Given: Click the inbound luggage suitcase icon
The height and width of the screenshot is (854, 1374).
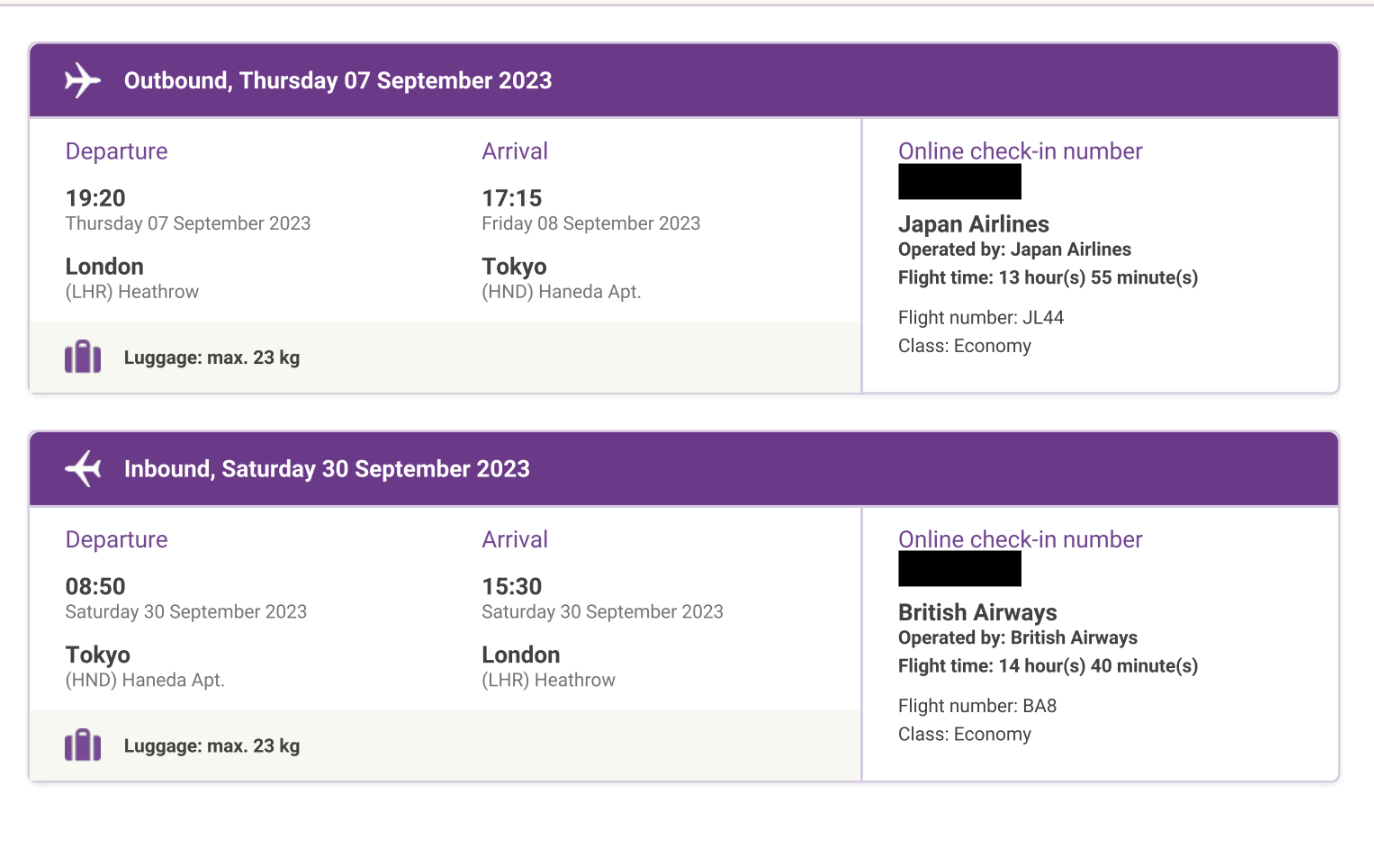Looking at the screenshot, I should coord(83,745).
